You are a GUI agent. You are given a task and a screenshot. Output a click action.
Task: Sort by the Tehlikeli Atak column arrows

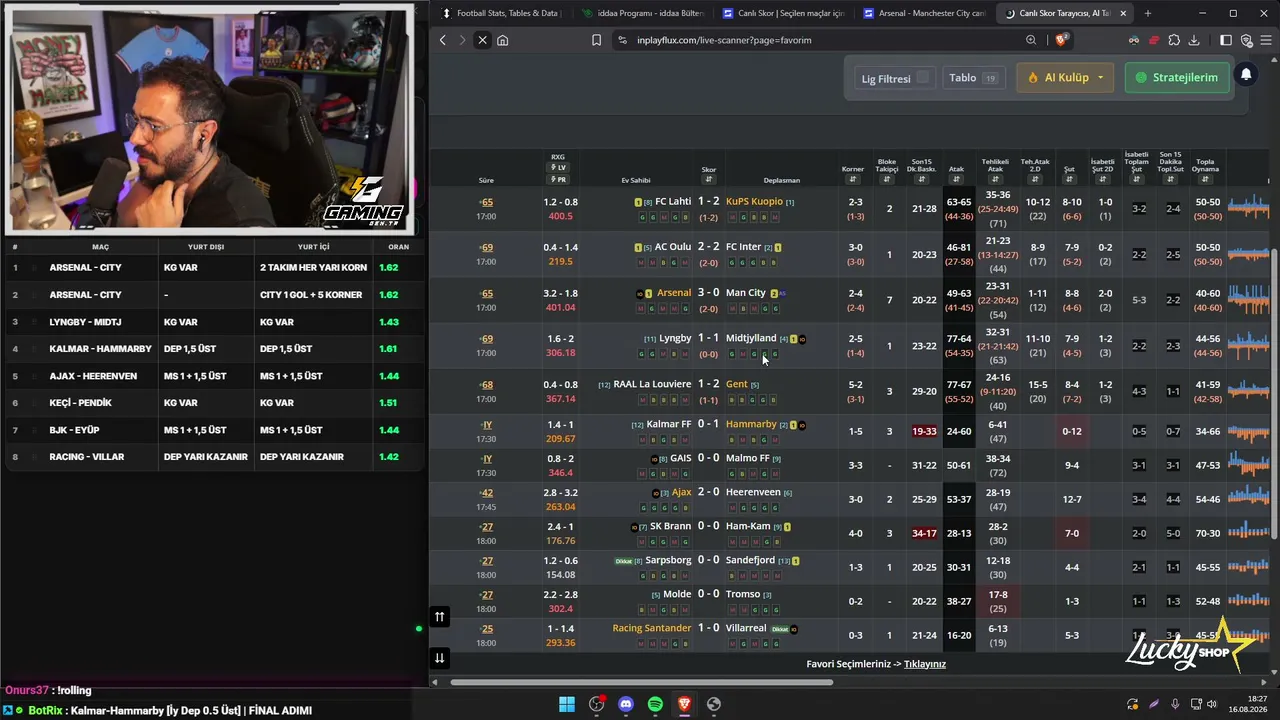tap(995, 180)
